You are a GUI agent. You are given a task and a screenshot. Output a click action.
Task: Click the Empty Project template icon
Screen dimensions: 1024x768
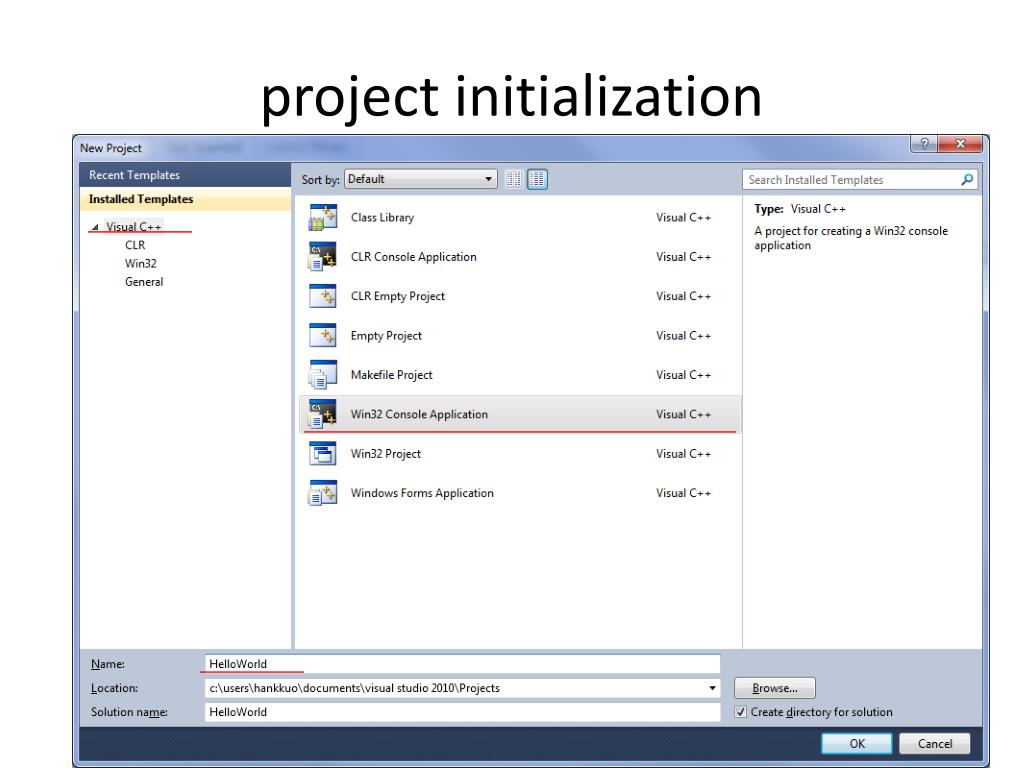[323, 335]
